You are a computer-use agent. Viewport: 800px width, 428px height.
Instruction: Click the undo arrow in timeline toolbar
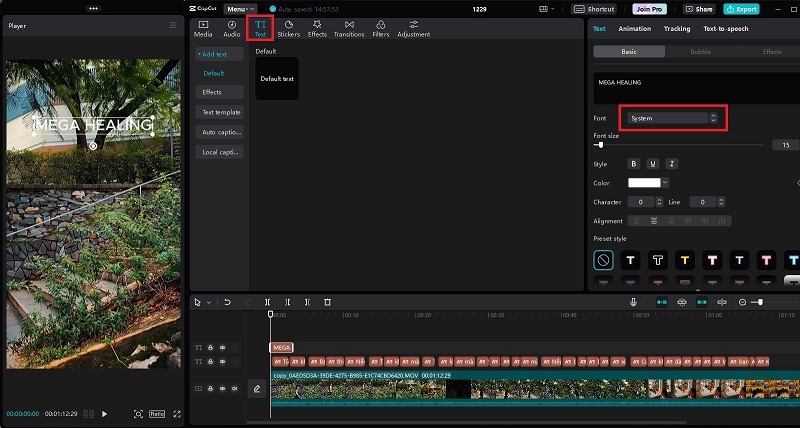tap(227, 302)
